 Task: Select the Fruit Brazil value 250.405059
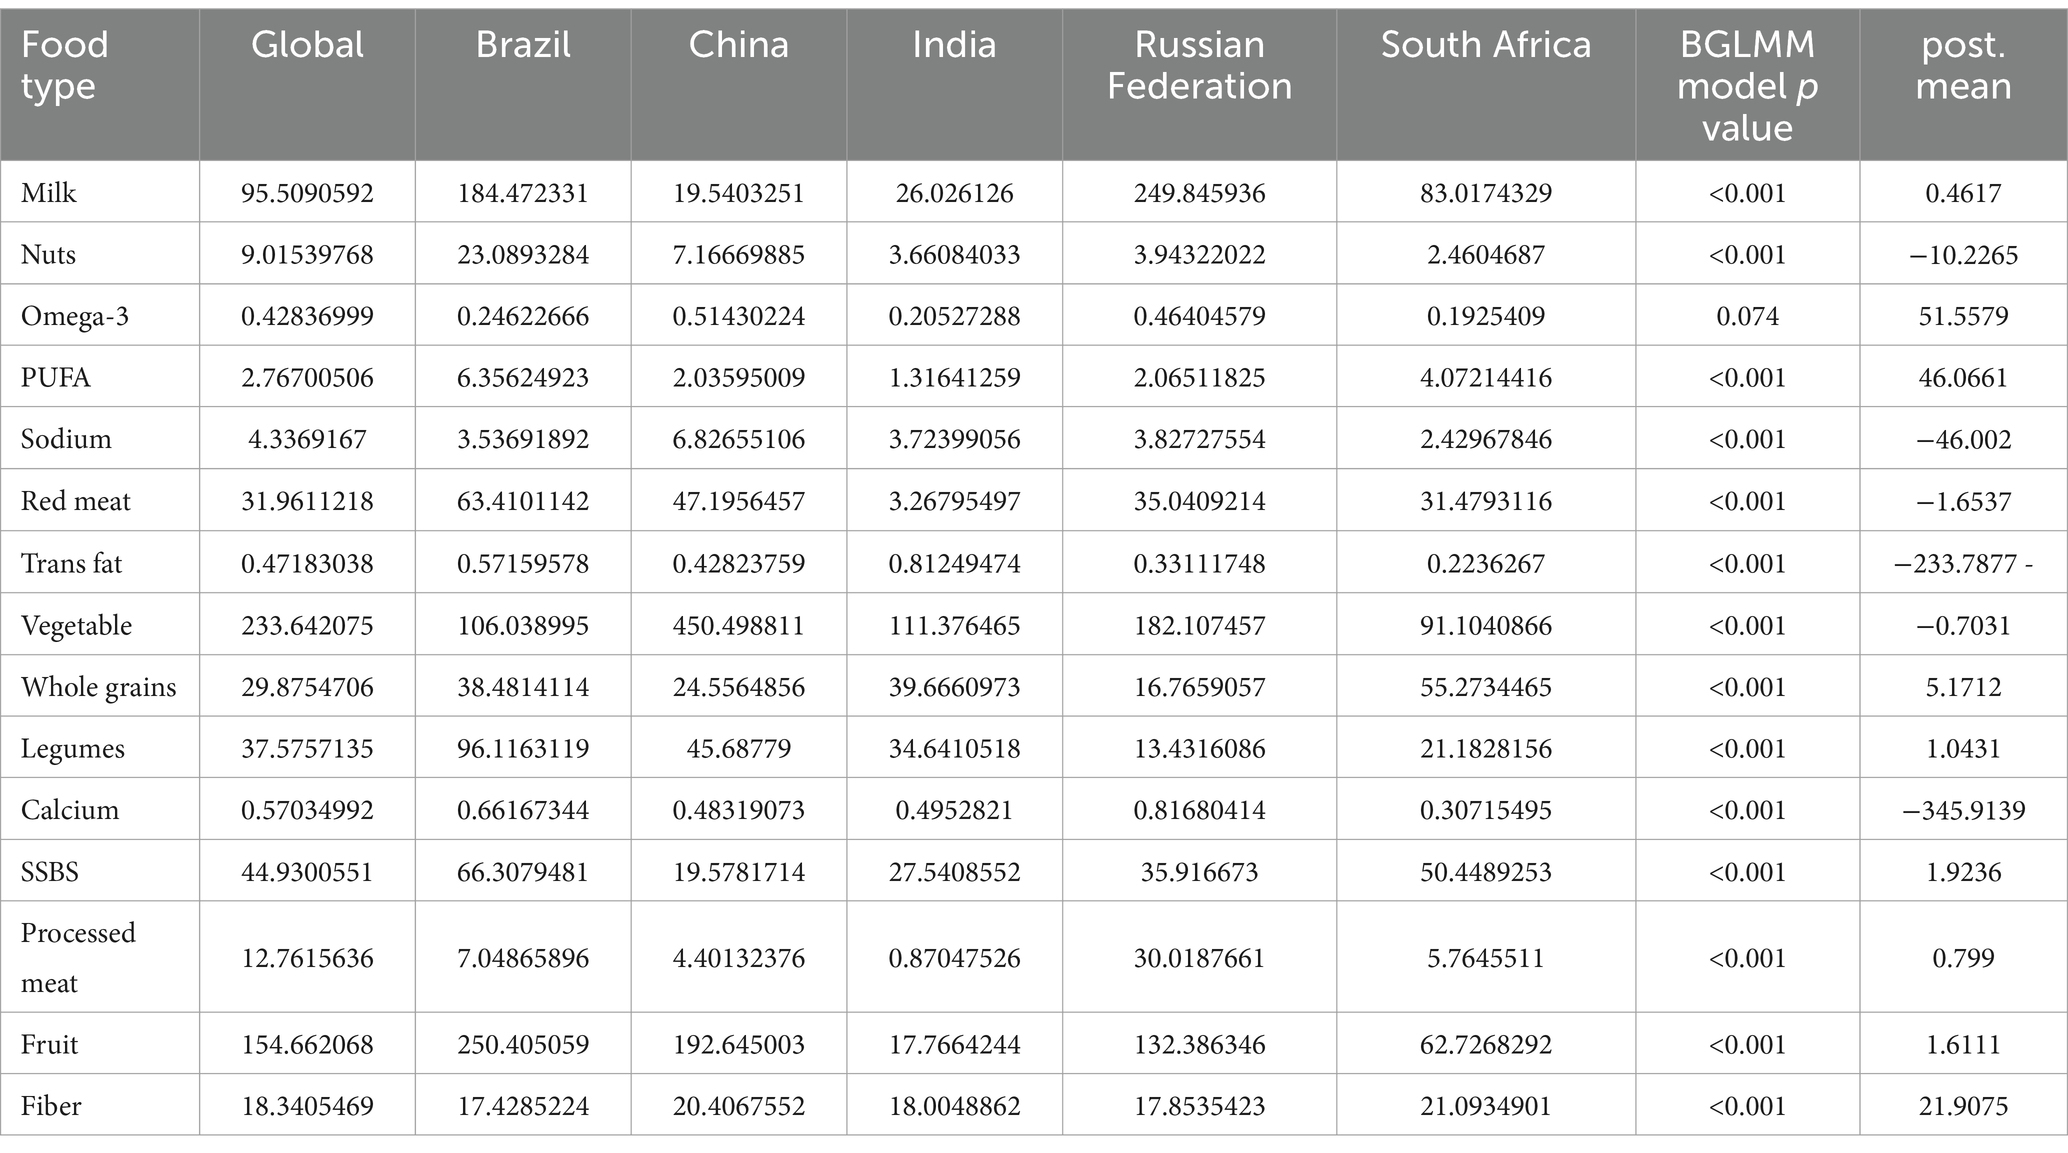523,1044
